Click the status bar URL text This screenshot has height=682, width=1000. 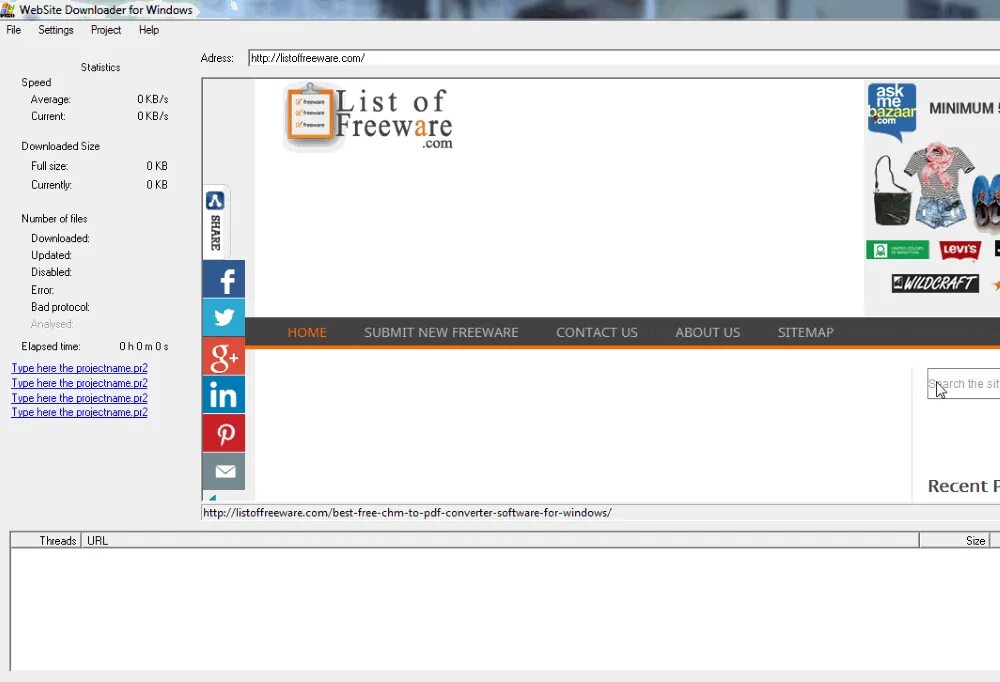click(x=408, y=513)
